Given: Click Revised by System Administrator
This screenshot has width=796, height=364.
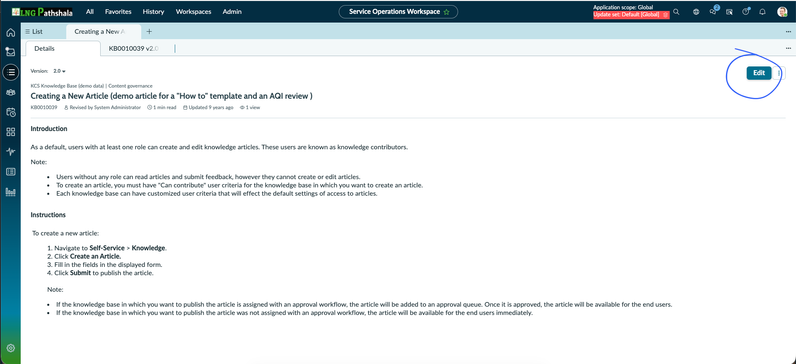Looking at the screenshot, I should tap(103, 108).
